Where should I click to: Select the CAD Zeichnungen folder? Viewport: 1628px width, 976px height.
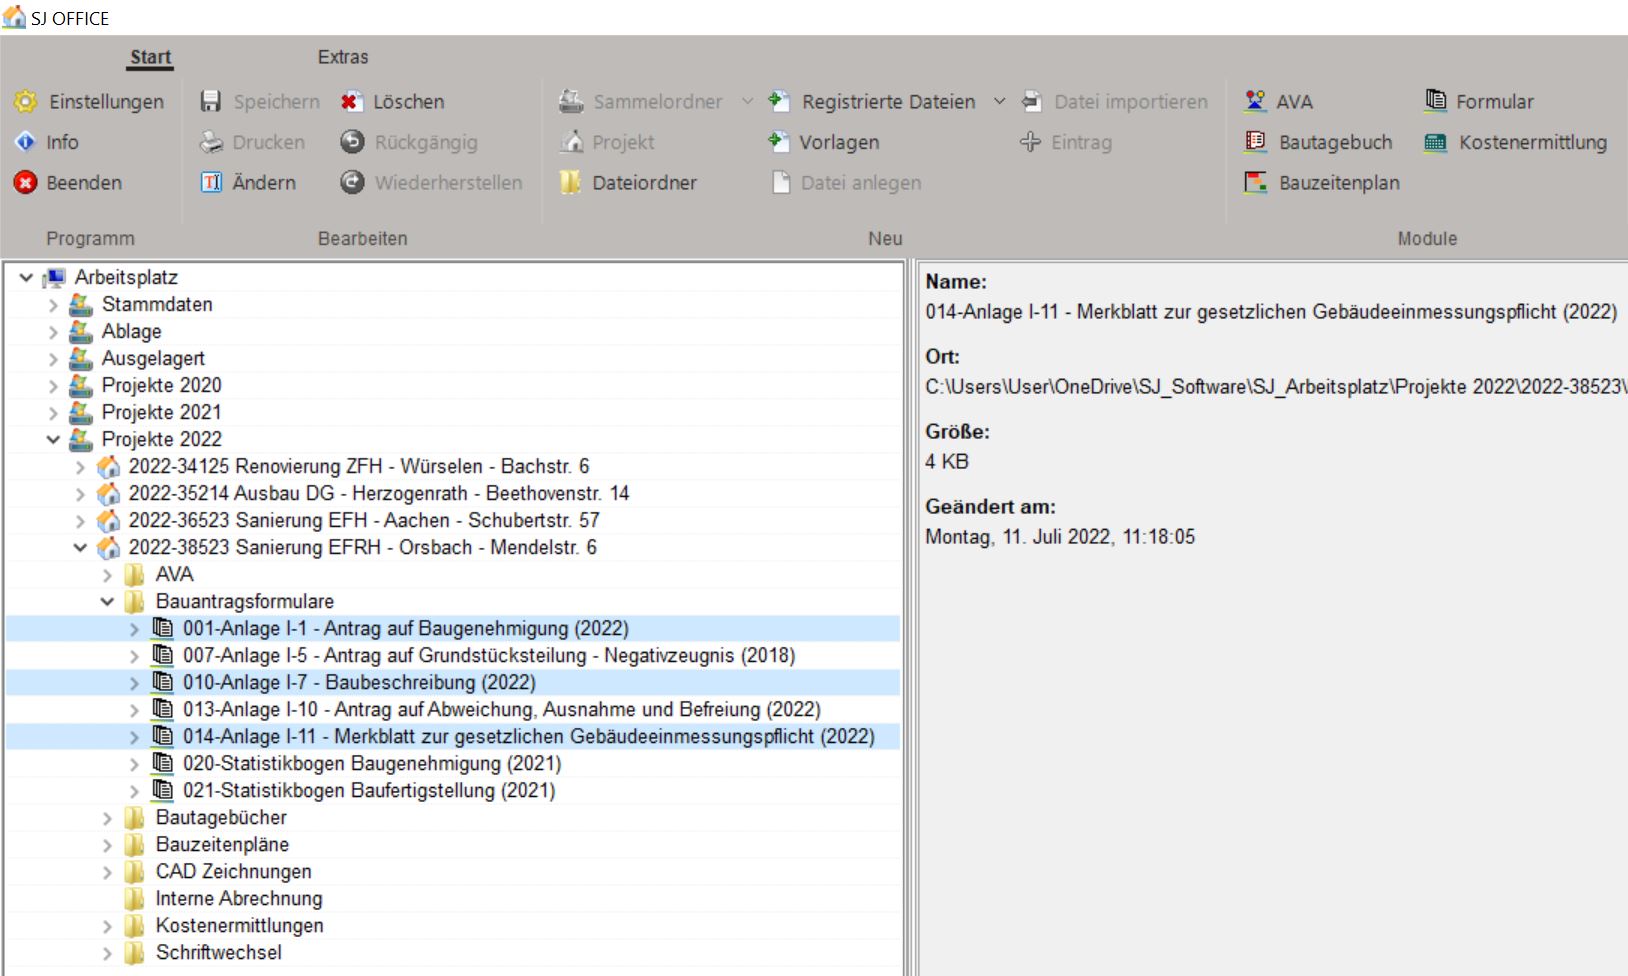pyautogui.click(x=233, y=871)
